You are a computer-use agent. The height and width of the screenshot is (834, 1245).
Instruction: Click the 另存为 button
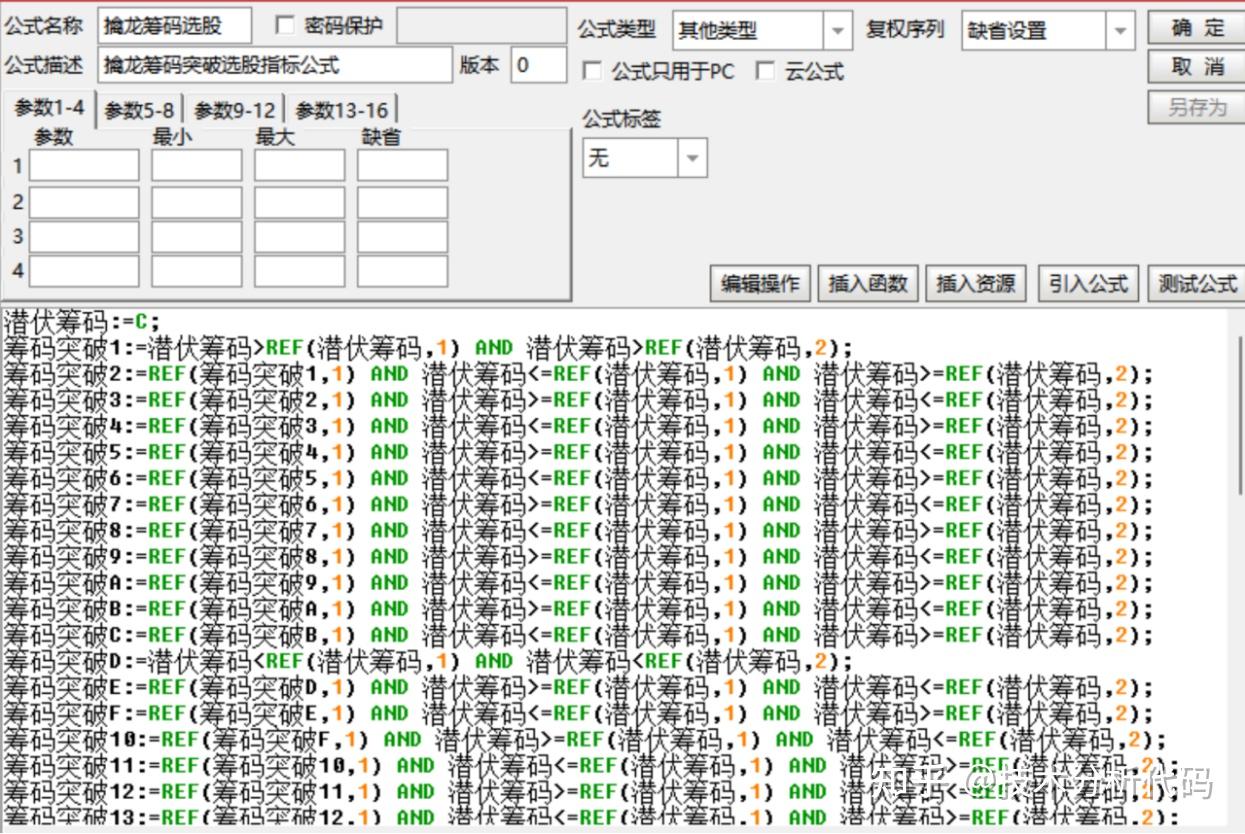click(1197, 107)
